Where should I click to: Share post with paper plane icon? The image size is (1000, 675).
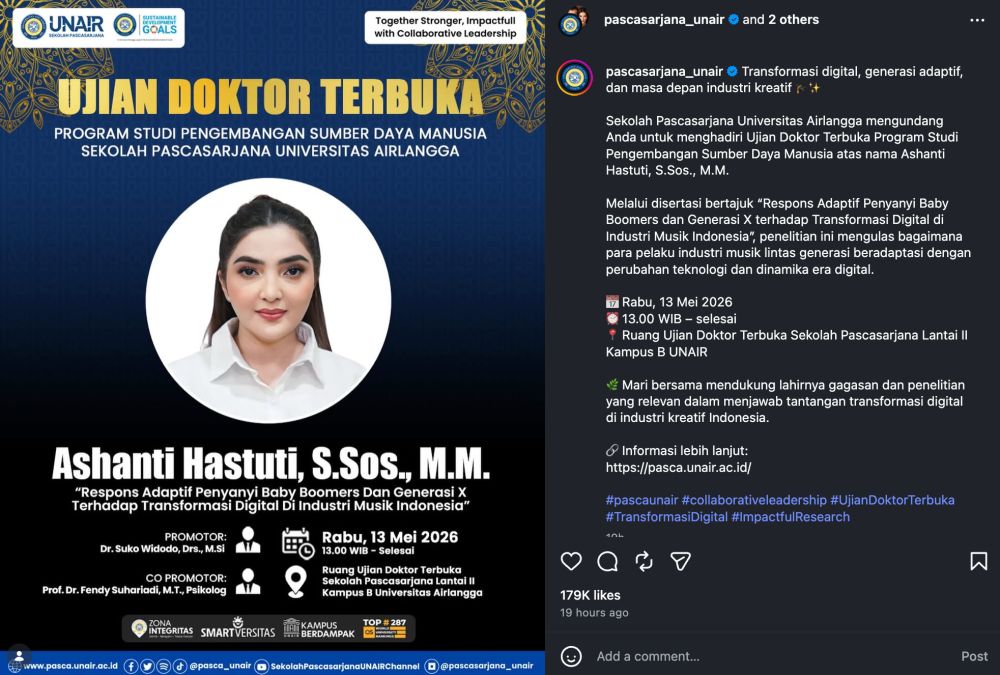tap(680, 561)
